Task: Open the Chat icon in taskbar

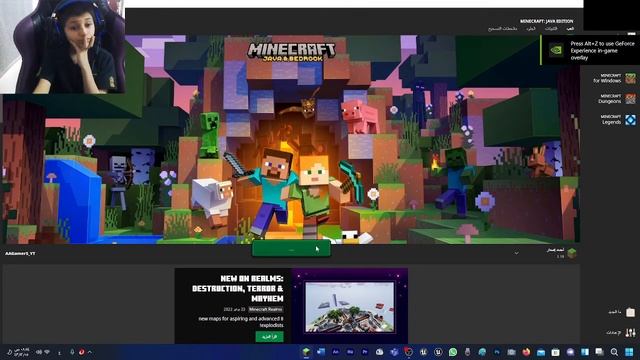Action: click(x=570, y=352)
